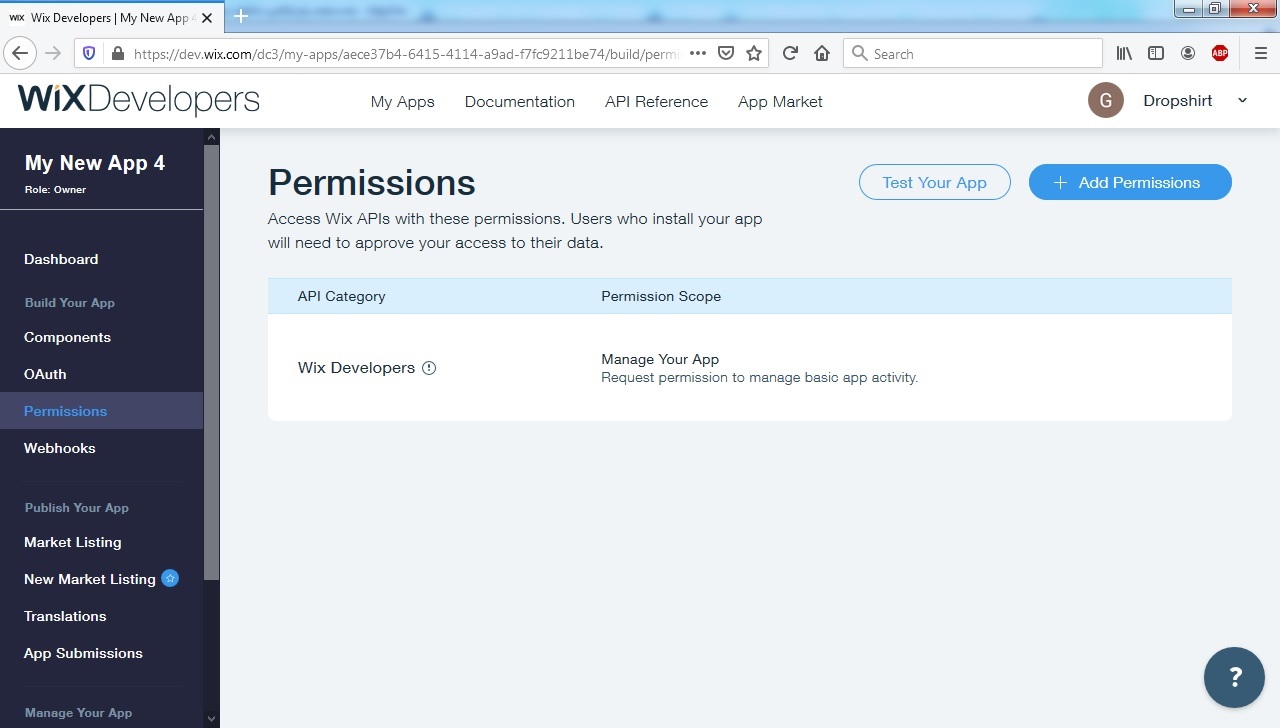Click the site padlock icon
This screenshot has height=728, width=1280.
point(118,53)
